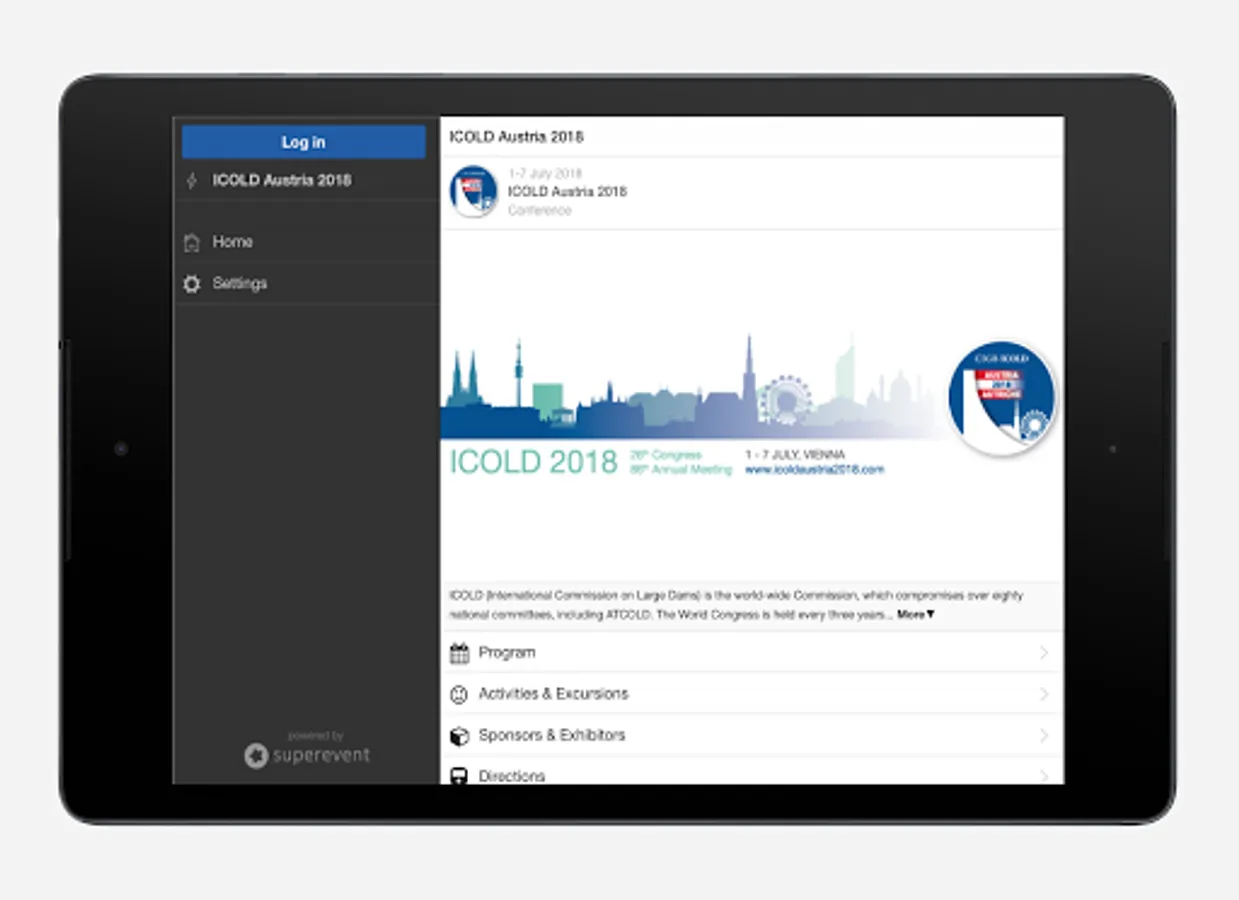This screenshot has width=1239, height=900.
Task: Click the Directions bus icon
Action: [x=459, y=776]
